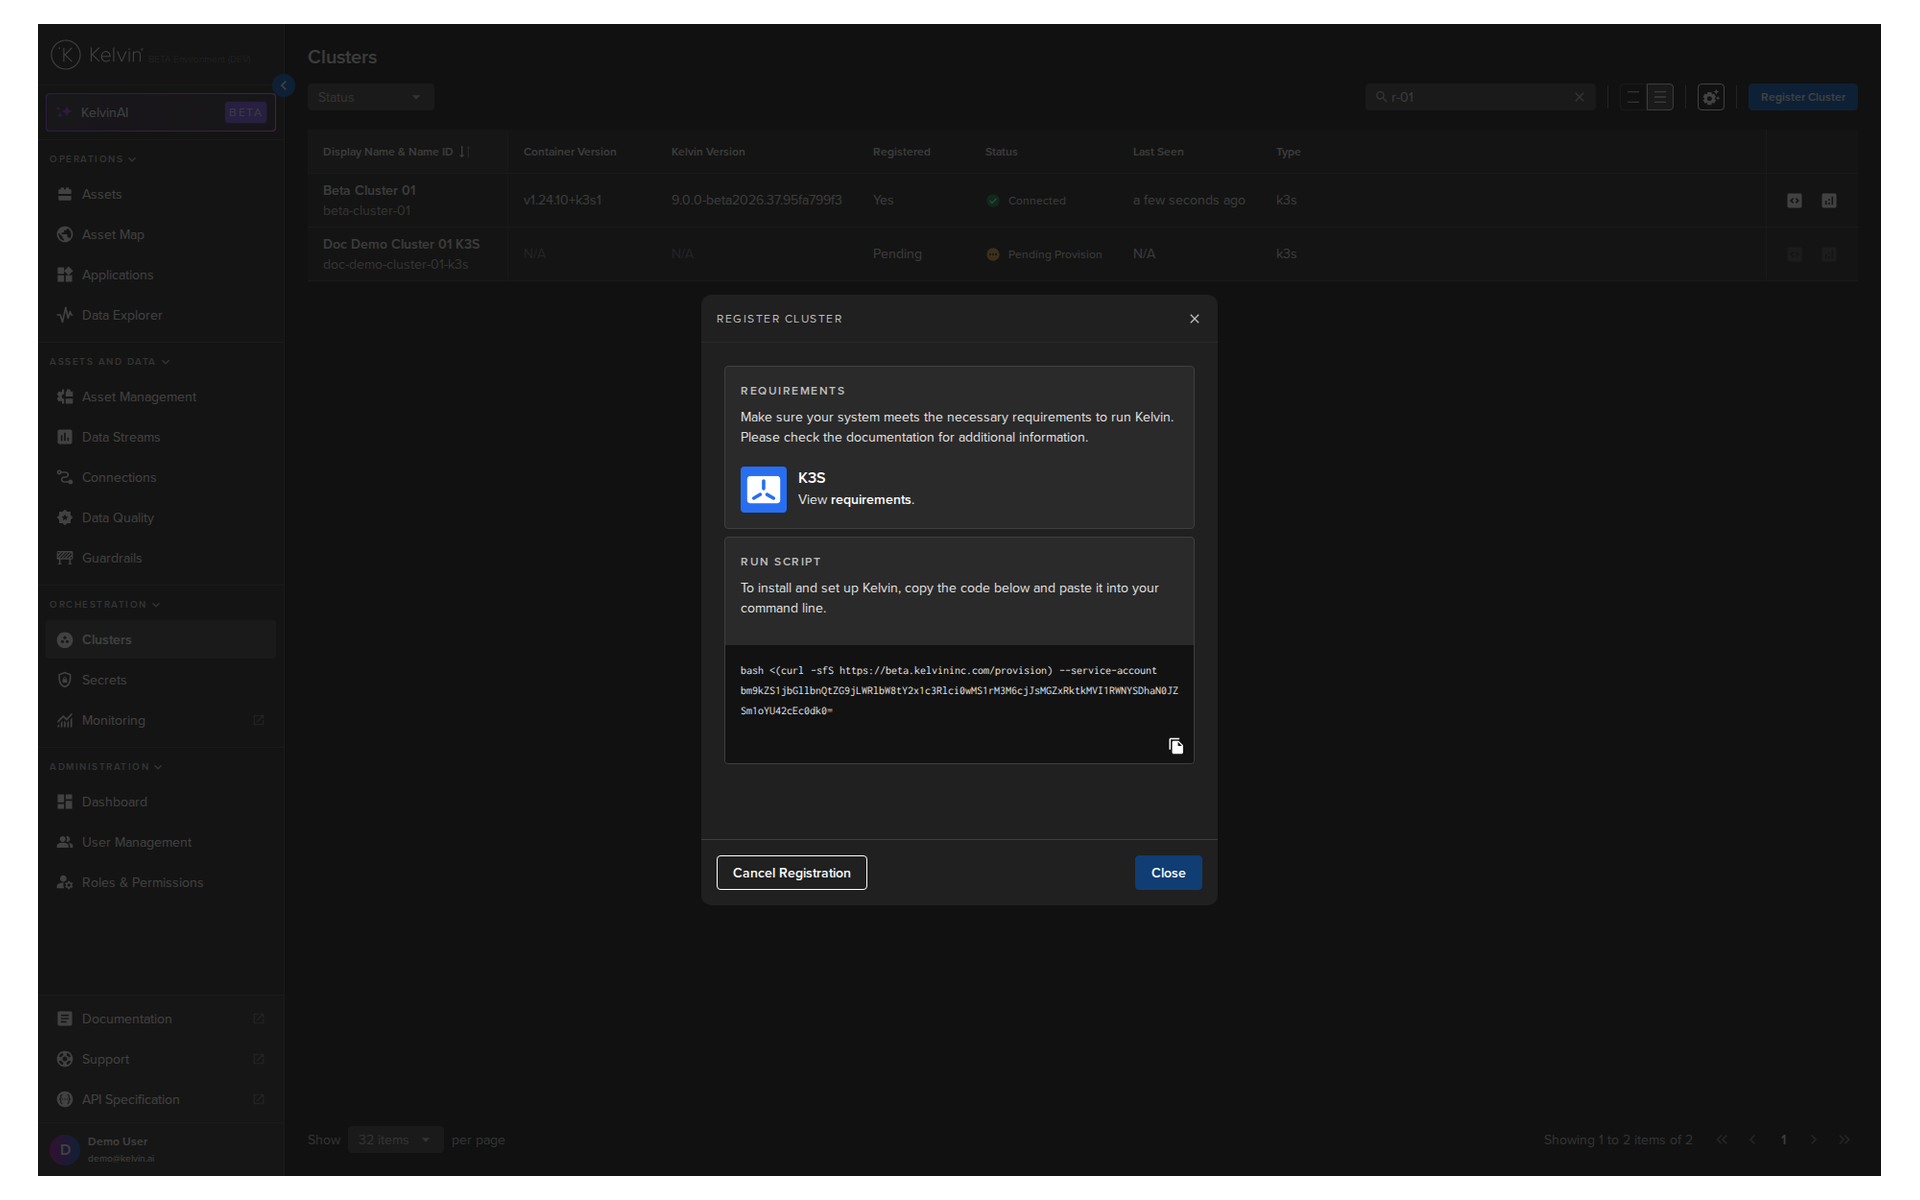Collapse the left sidebar panel

pyautogui.click(x=284, y=86)
